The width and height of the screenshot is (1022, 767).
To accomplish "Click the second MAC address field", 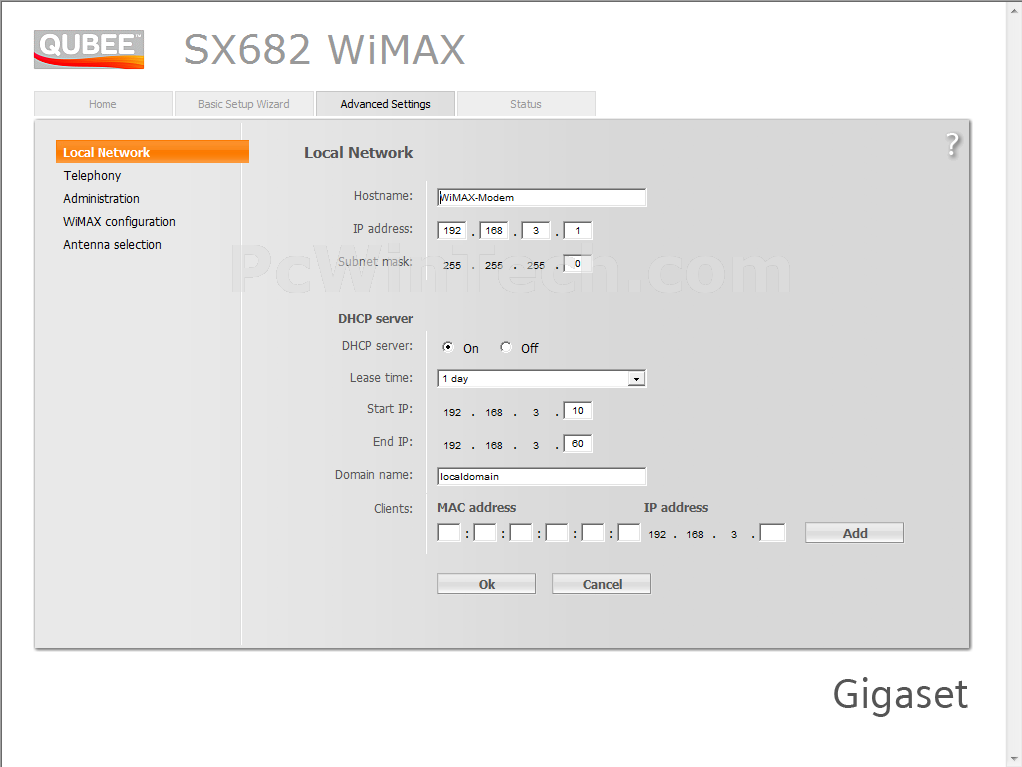I will click(485, 533).
